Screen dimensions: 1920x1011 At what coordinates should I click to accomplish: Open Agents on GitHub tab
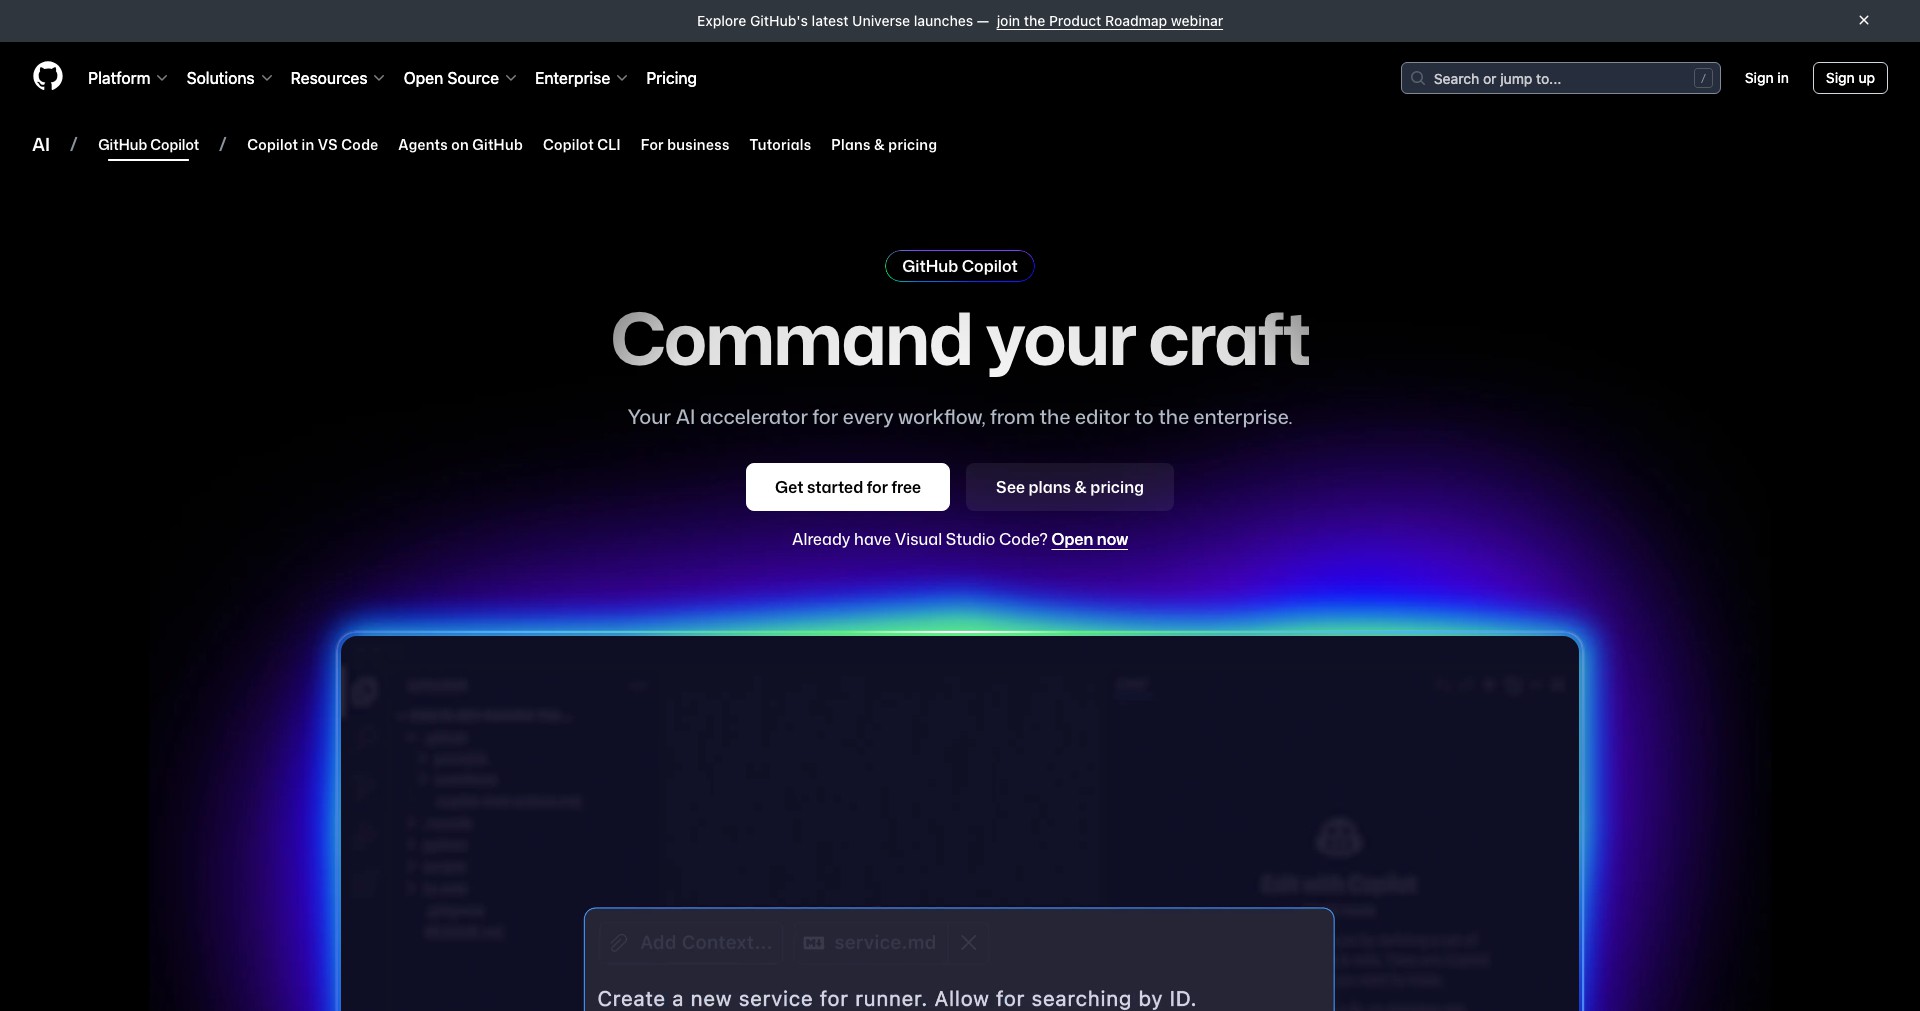pyautogui.click(x=460, y=145)
